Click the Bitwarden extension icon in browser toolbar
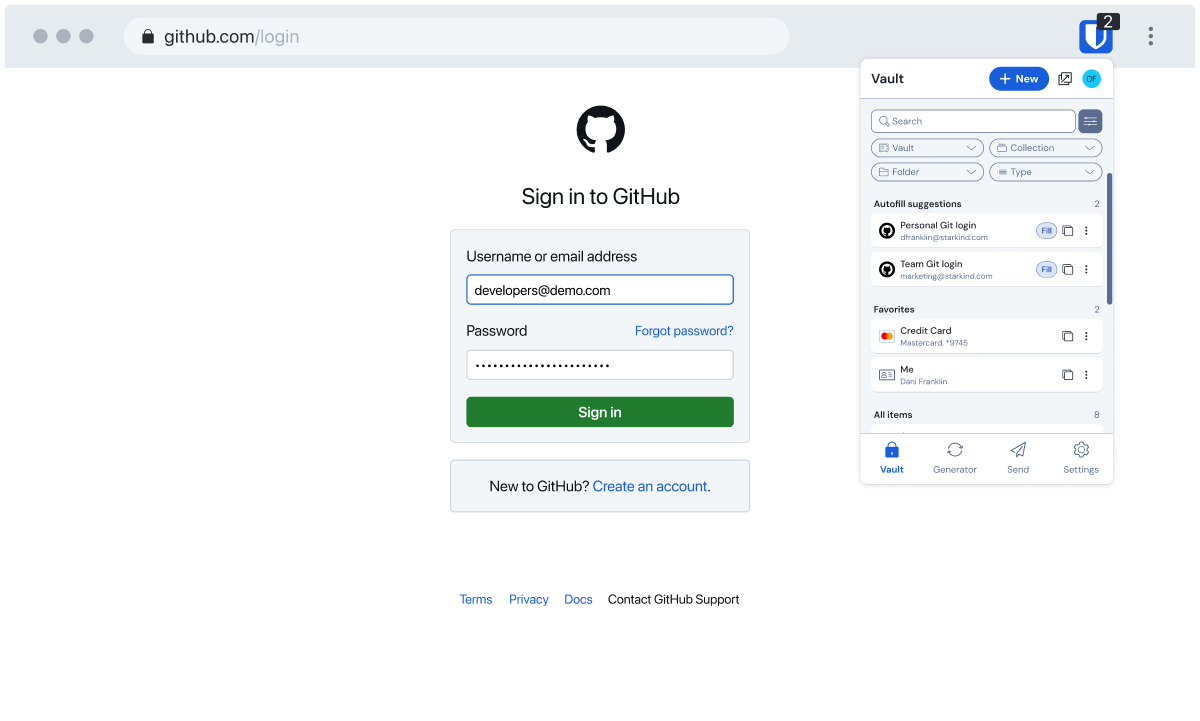The image size is (1200, 721). [1096, 37]
